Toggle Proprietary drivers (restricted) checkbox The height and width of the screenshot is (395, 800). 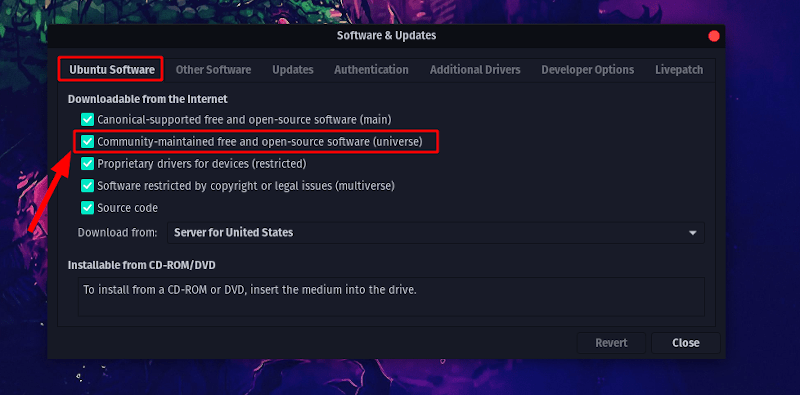tap(88, 163)
